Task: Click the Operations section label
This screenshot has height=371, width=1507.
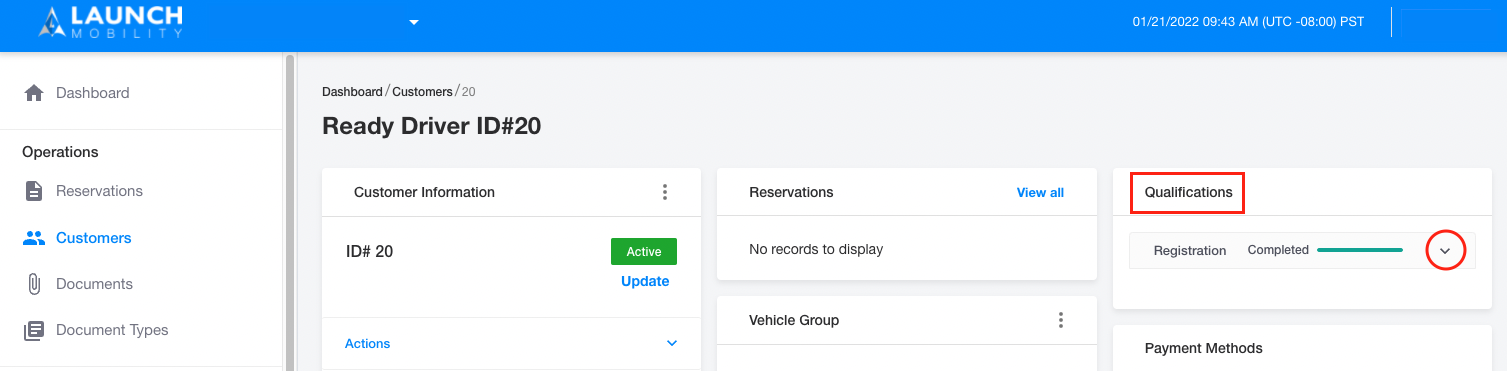Action: (x=61, y=152)
